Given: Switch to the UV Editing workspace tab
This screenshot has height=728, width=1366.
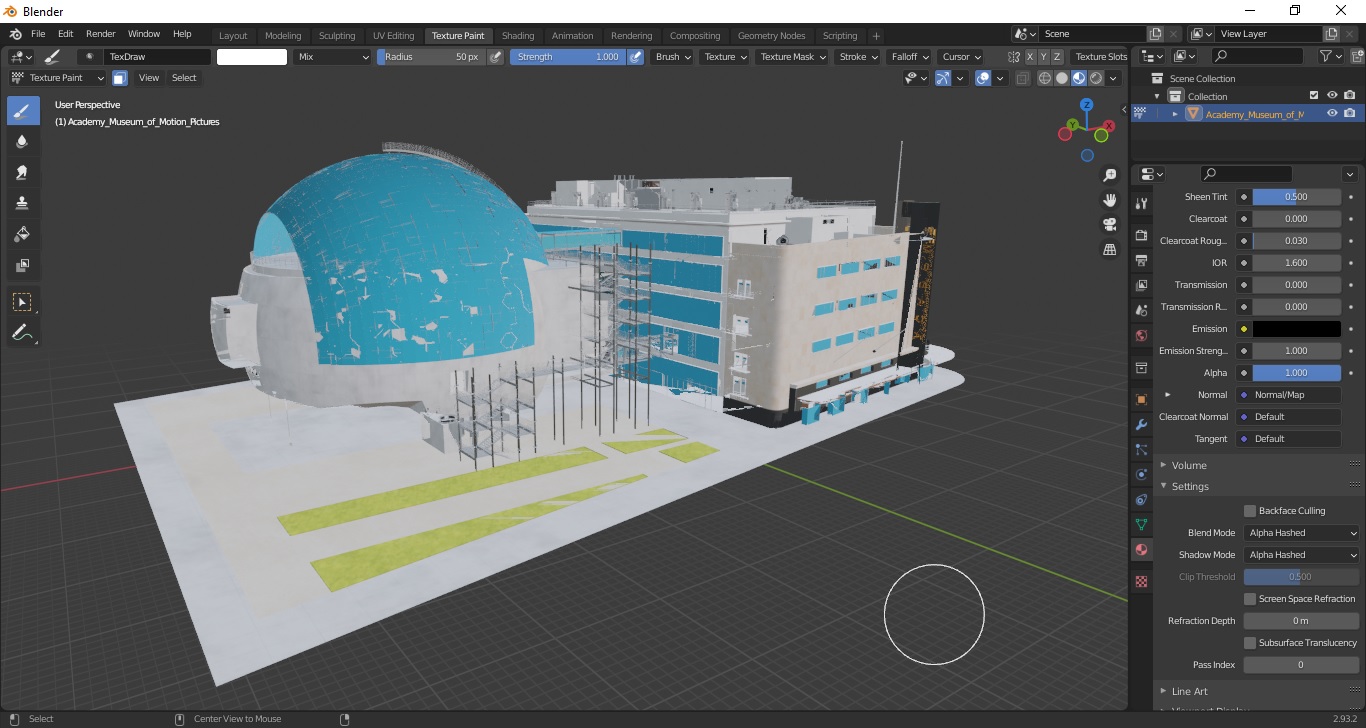Looking at the screenshot, I should (x=393, y=36).
